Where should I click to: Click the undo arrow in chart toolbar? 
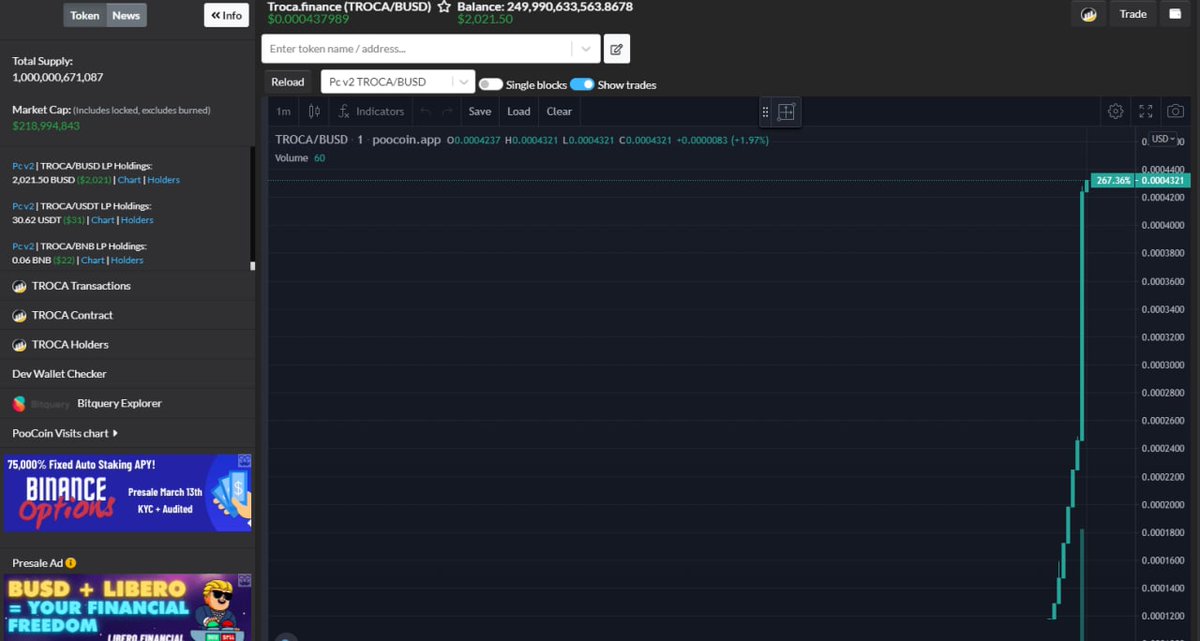(x=425, y=111)
